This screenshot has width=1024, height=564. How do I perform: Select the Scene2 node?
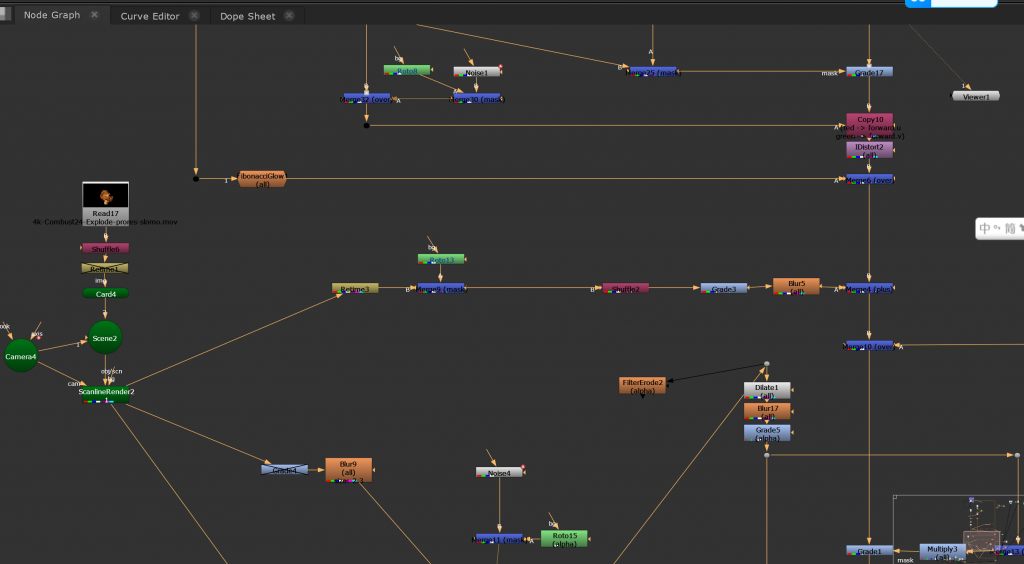coord(105,337)
